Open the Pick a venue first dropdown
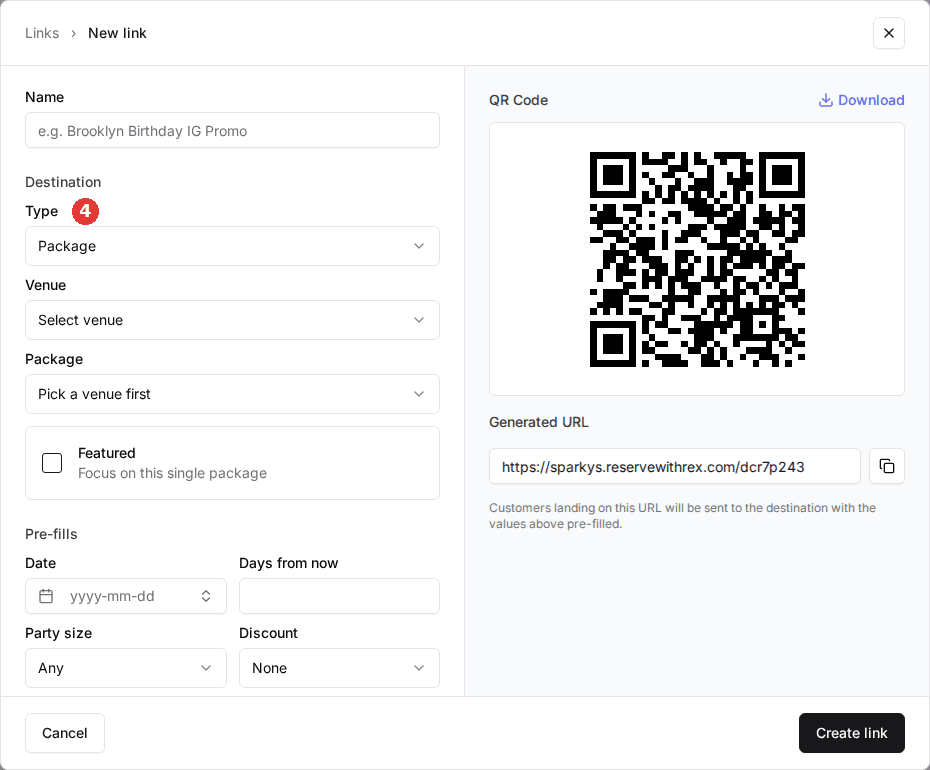930x770 pixels. (x=232, y=394)
